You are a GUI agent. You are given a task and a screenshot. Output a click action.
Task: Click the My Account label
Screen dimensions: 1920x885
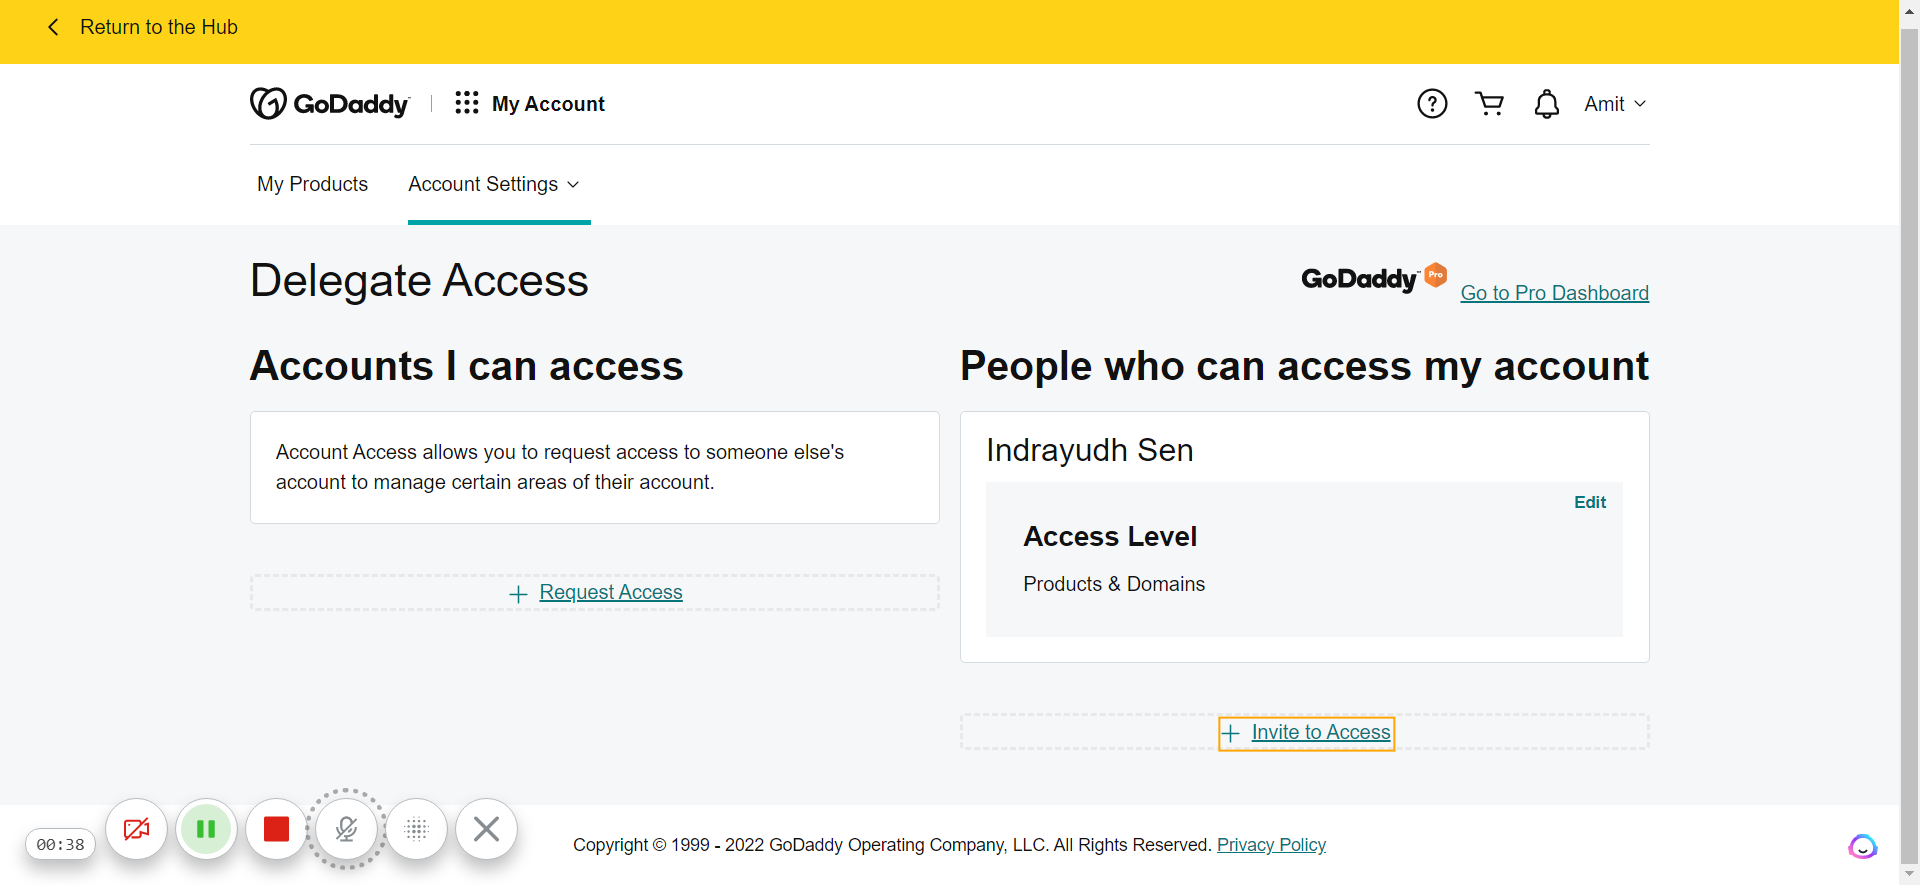(x=548, y=104)
